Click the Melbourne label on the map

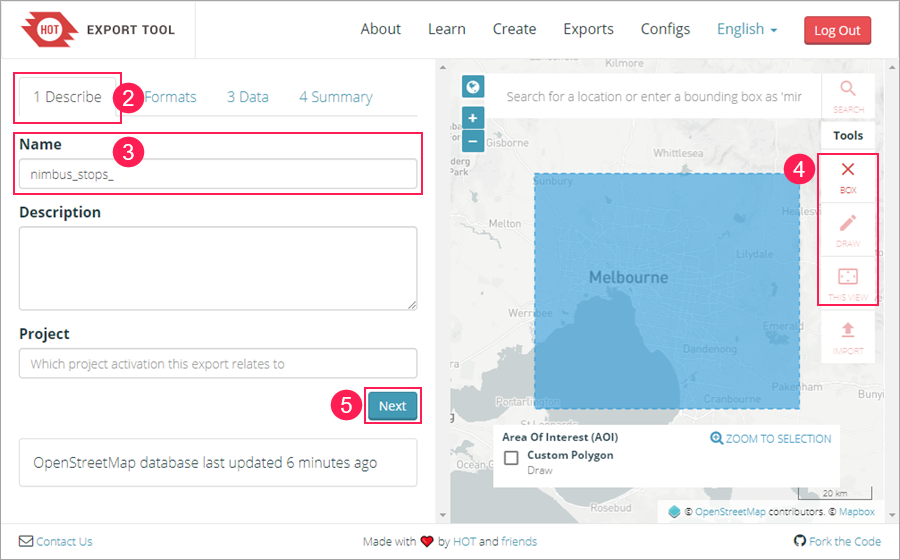pos(629,278)
